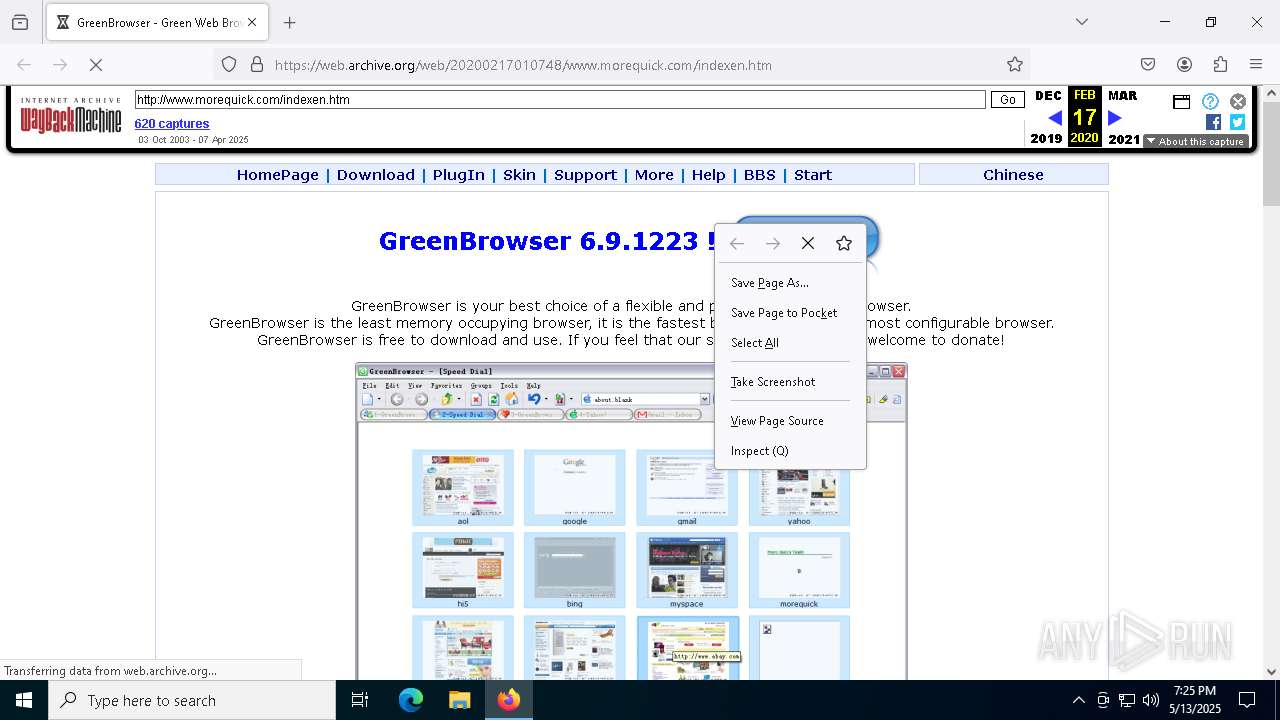The height and width of the screenshot is (720, 1280).
Task: Save to Pocket from the Firefox toolbar
Action: [1148, 64]
